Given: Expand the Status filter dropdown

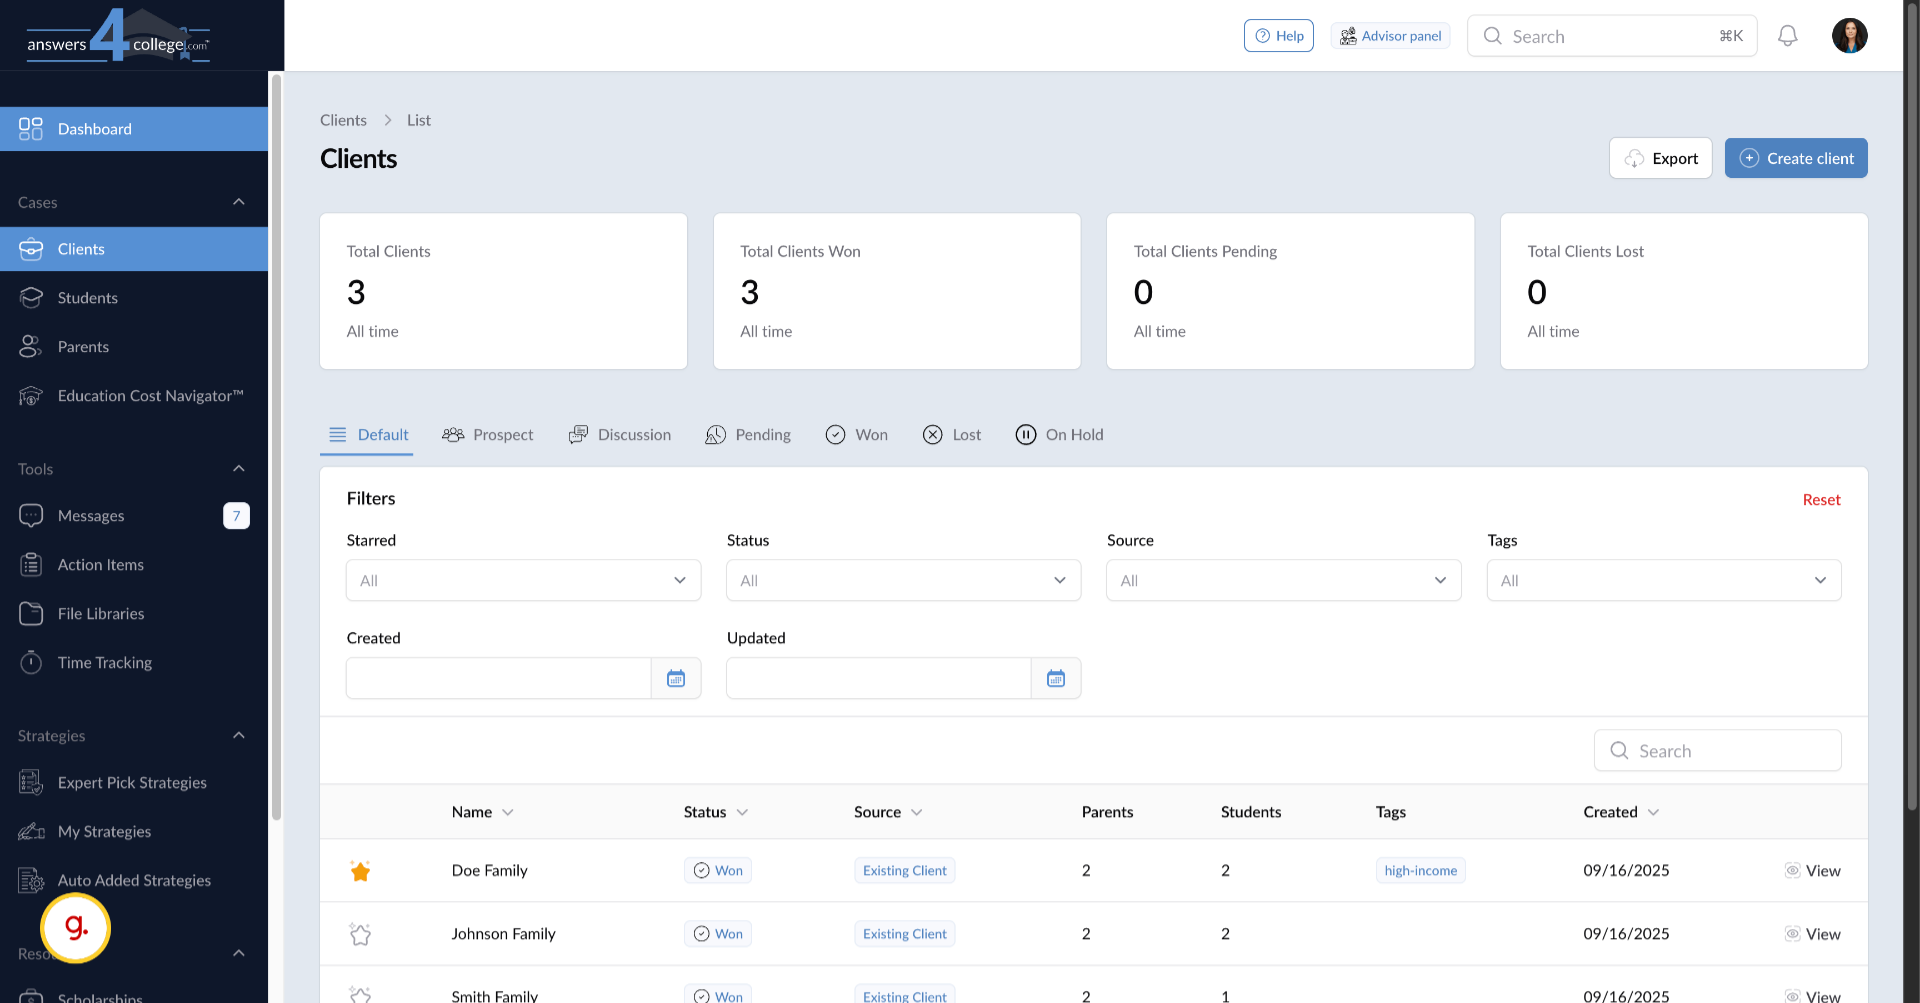Looking at the screenshot, I should 903,581.
